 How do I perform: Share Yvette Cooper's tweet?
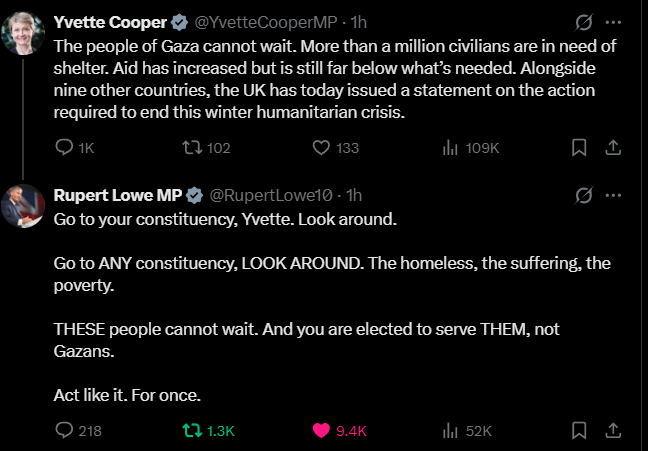click(613, 148)
